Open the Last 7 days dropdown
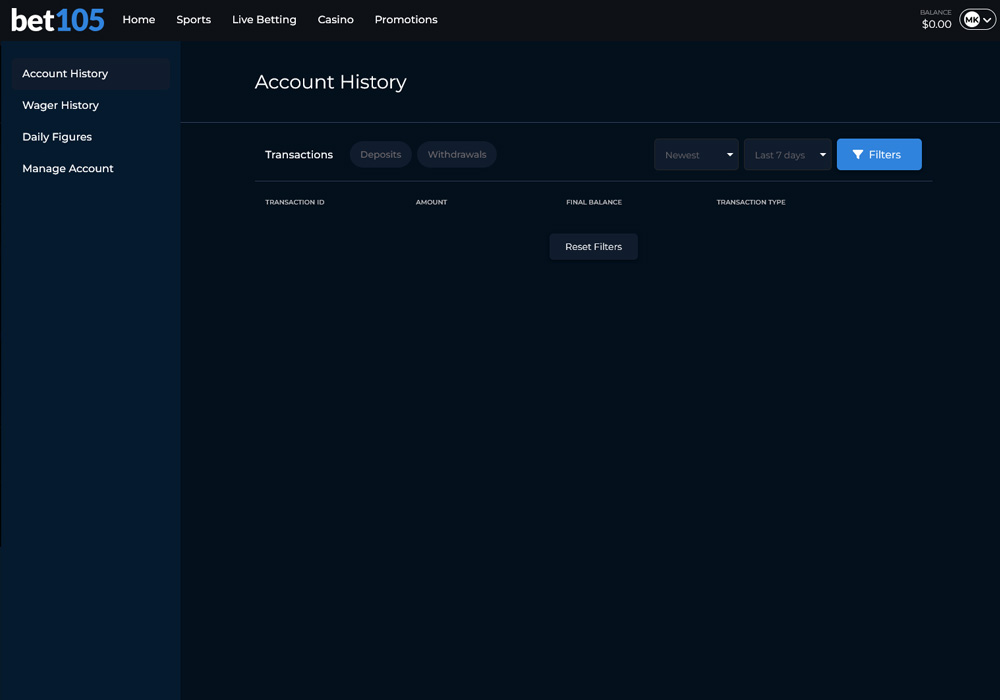1000x700 pixels. click(x=787, y=155)
